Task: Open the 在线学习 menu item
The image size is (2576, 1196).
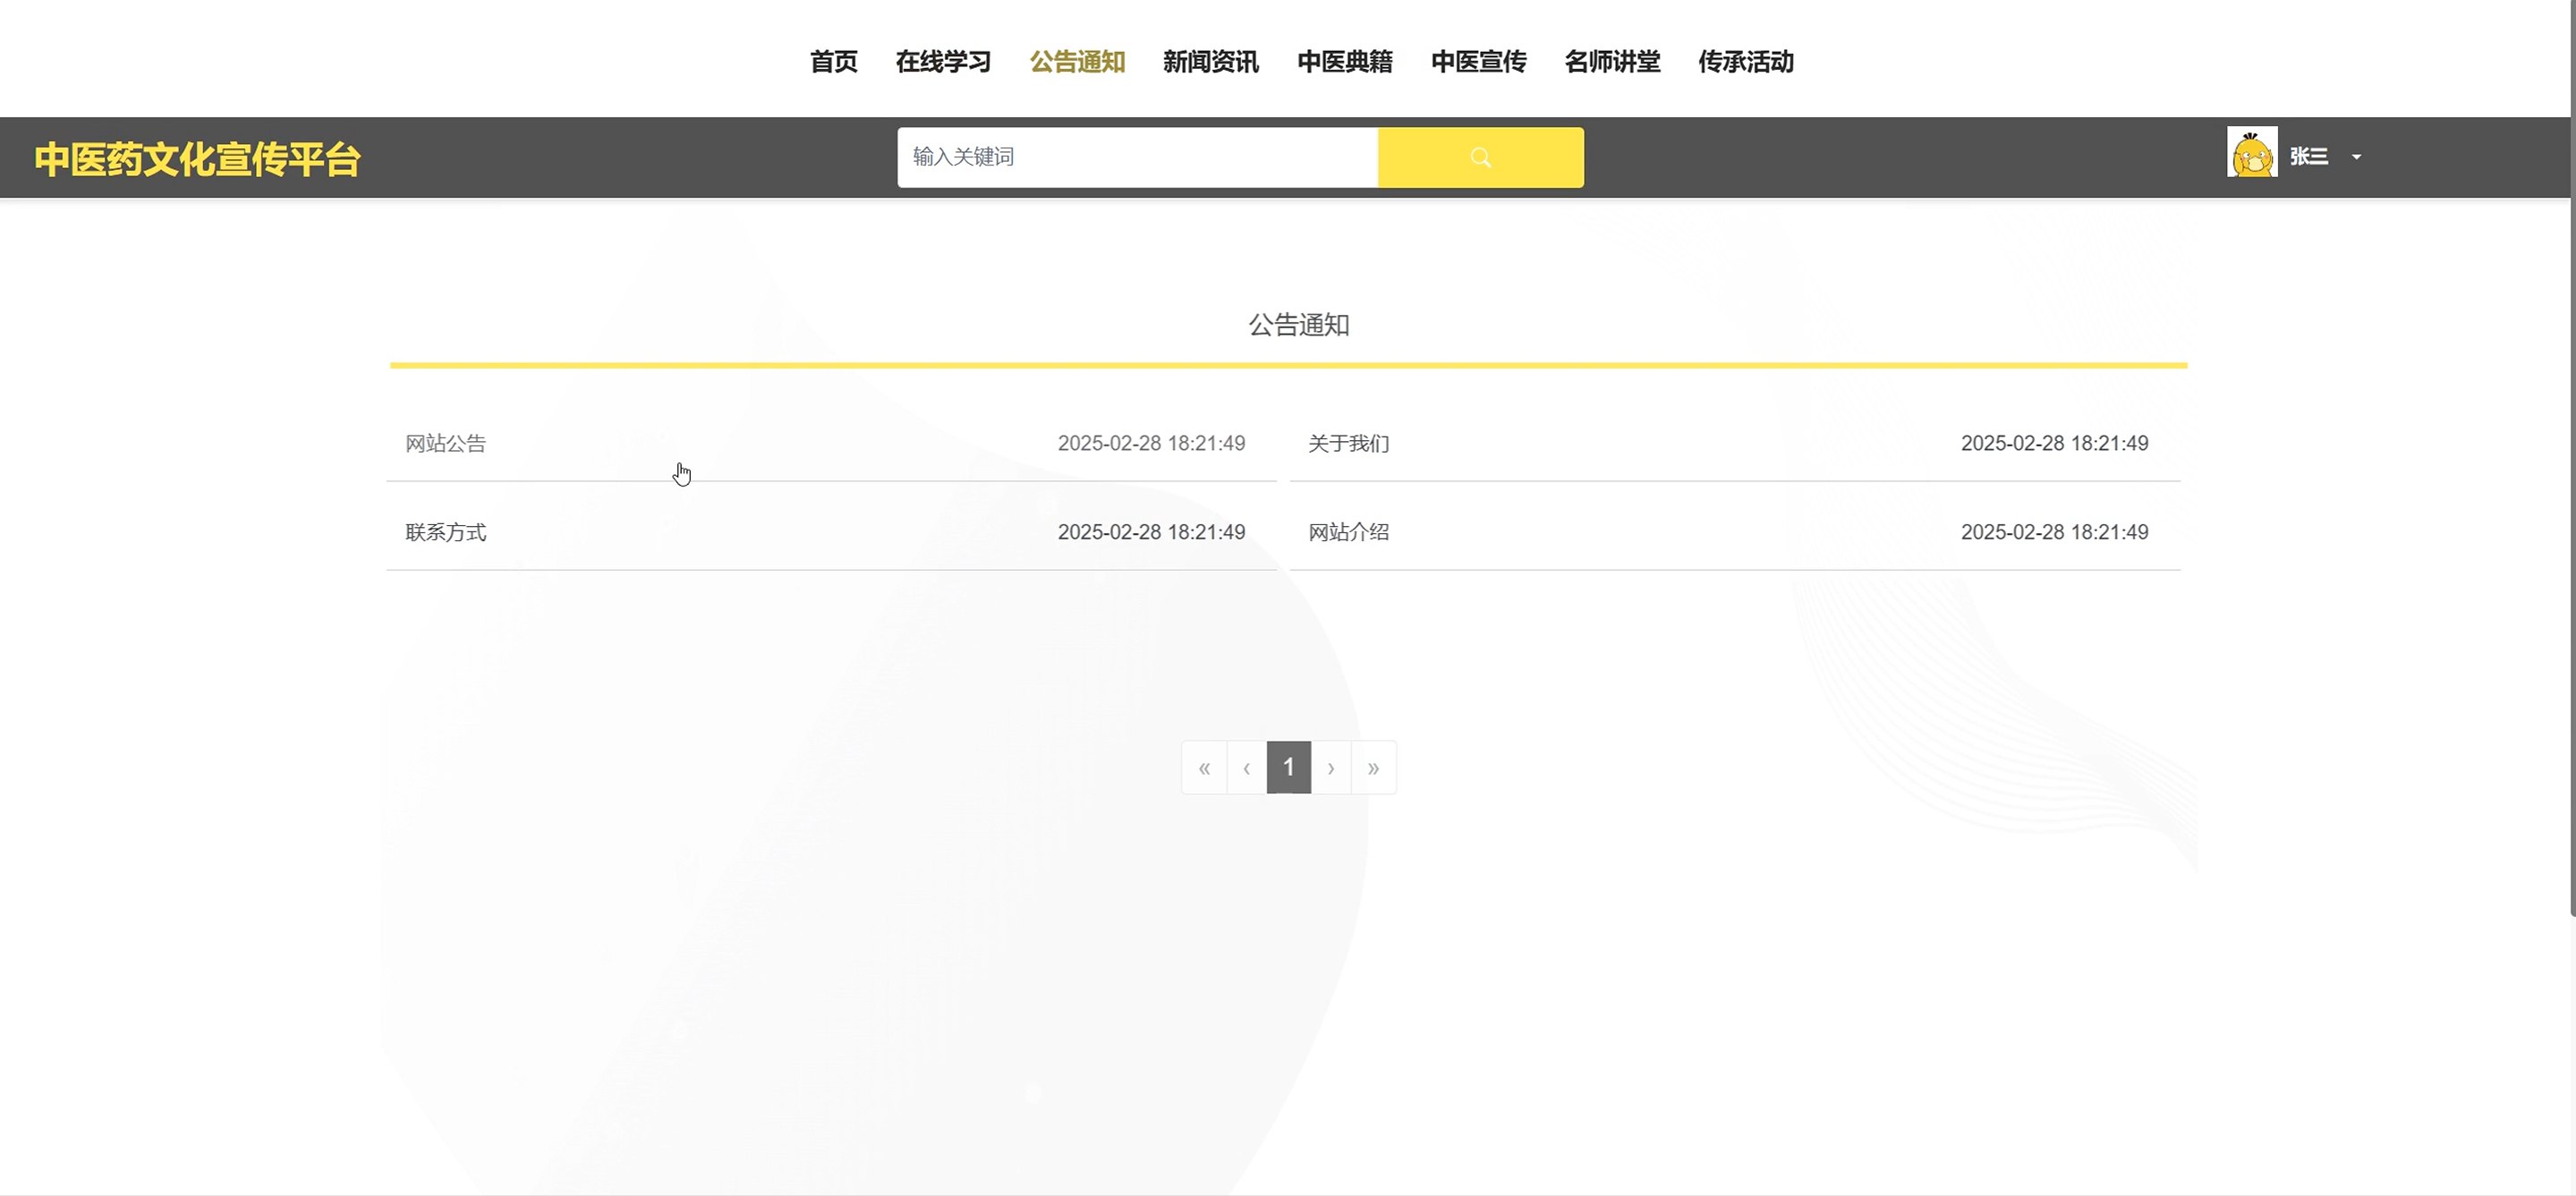Action: pos(943,62)
